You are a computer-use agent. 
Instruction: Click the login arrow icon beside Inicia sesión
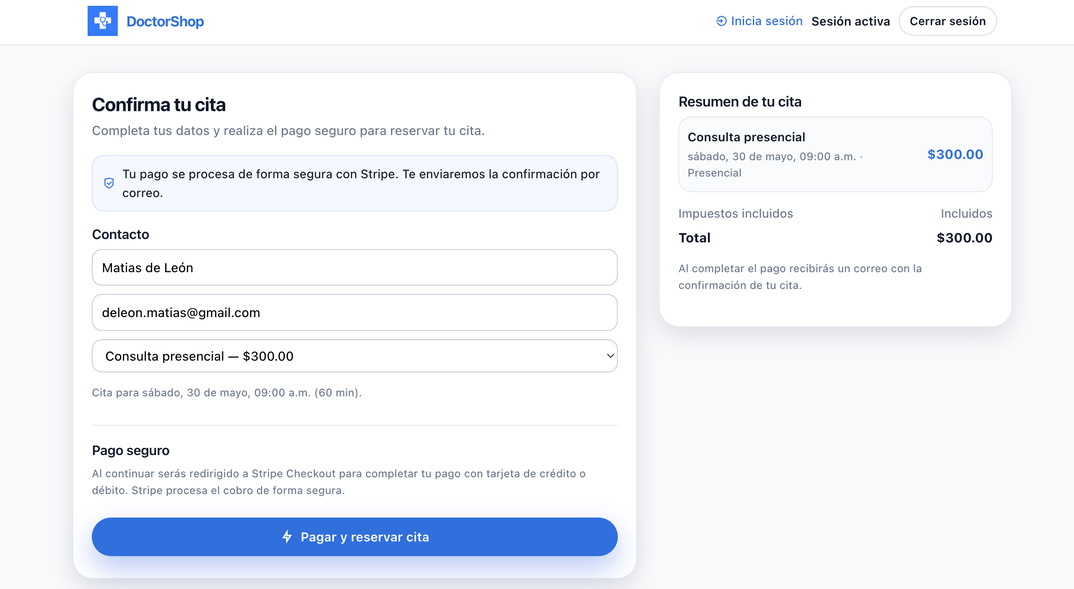pyautogui.click(x=721, y=21)
